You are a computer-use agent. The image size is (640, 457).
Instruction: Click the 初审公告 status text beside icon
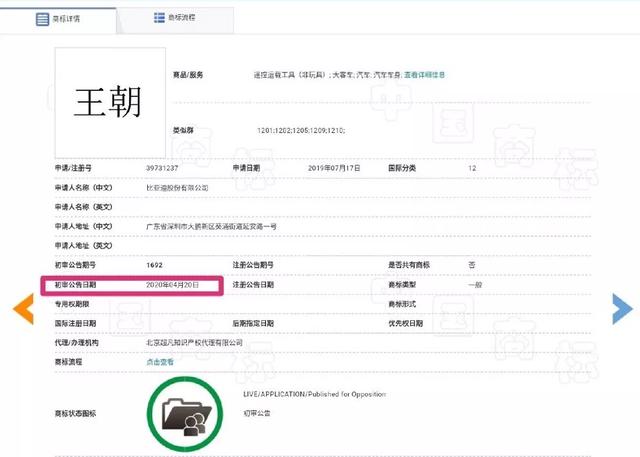(x=257, y=413)
